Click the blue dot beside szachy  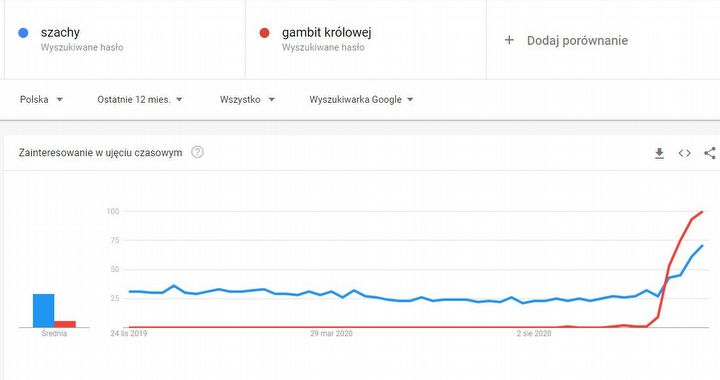coord(23,33)
